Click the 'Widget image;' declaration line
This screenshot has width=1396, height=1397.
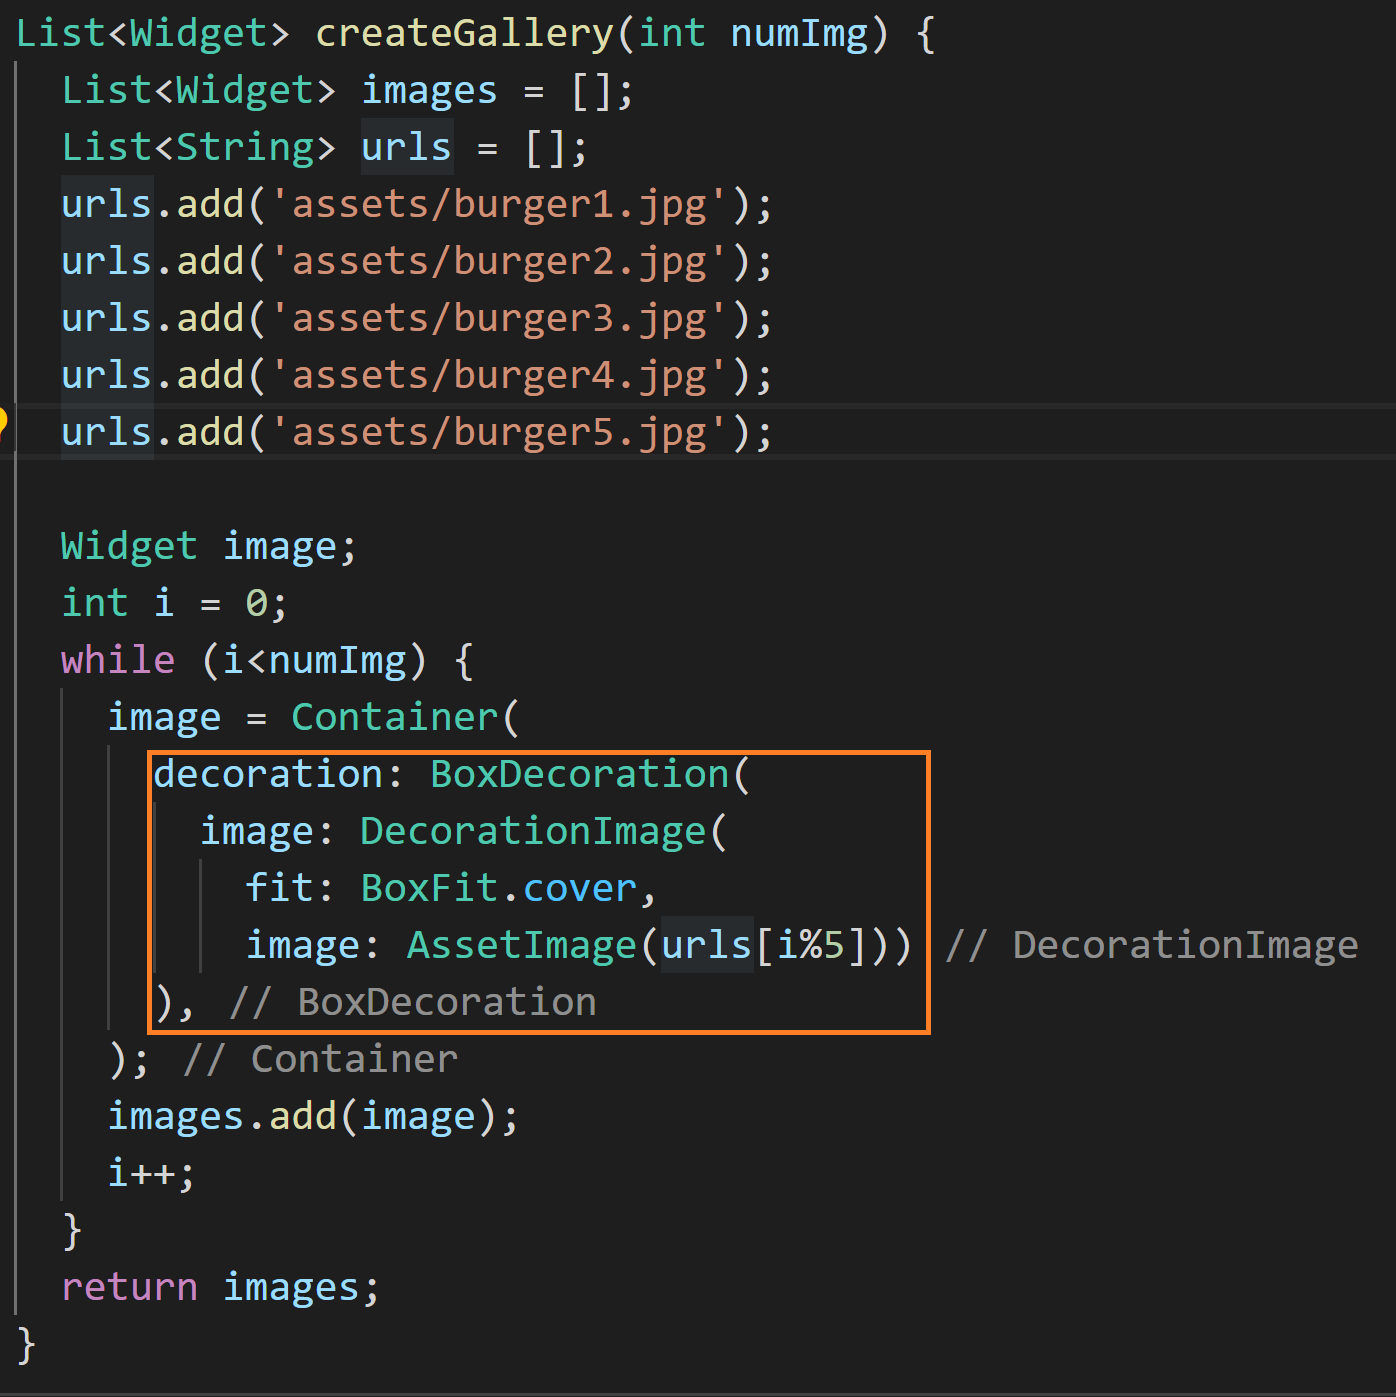209,547
